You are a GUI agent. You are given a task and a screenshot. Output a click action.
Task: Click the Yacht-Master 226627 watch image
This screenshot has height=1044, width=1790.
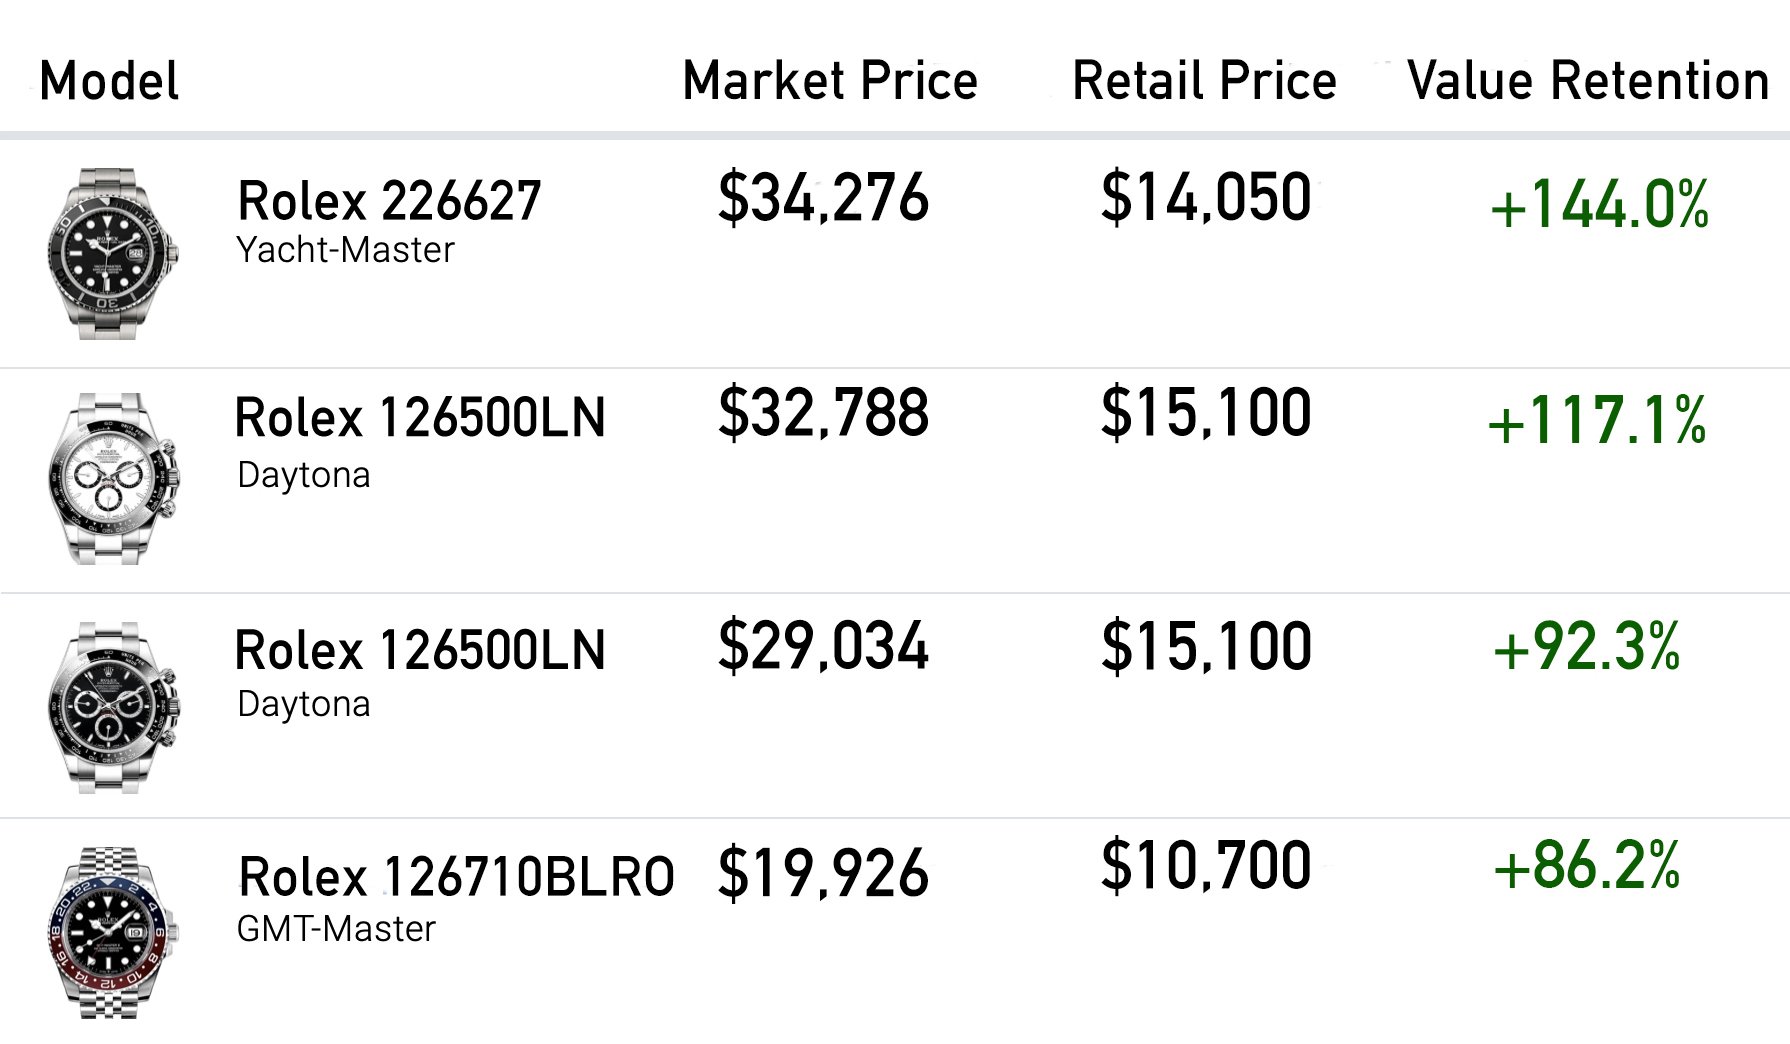112,254
